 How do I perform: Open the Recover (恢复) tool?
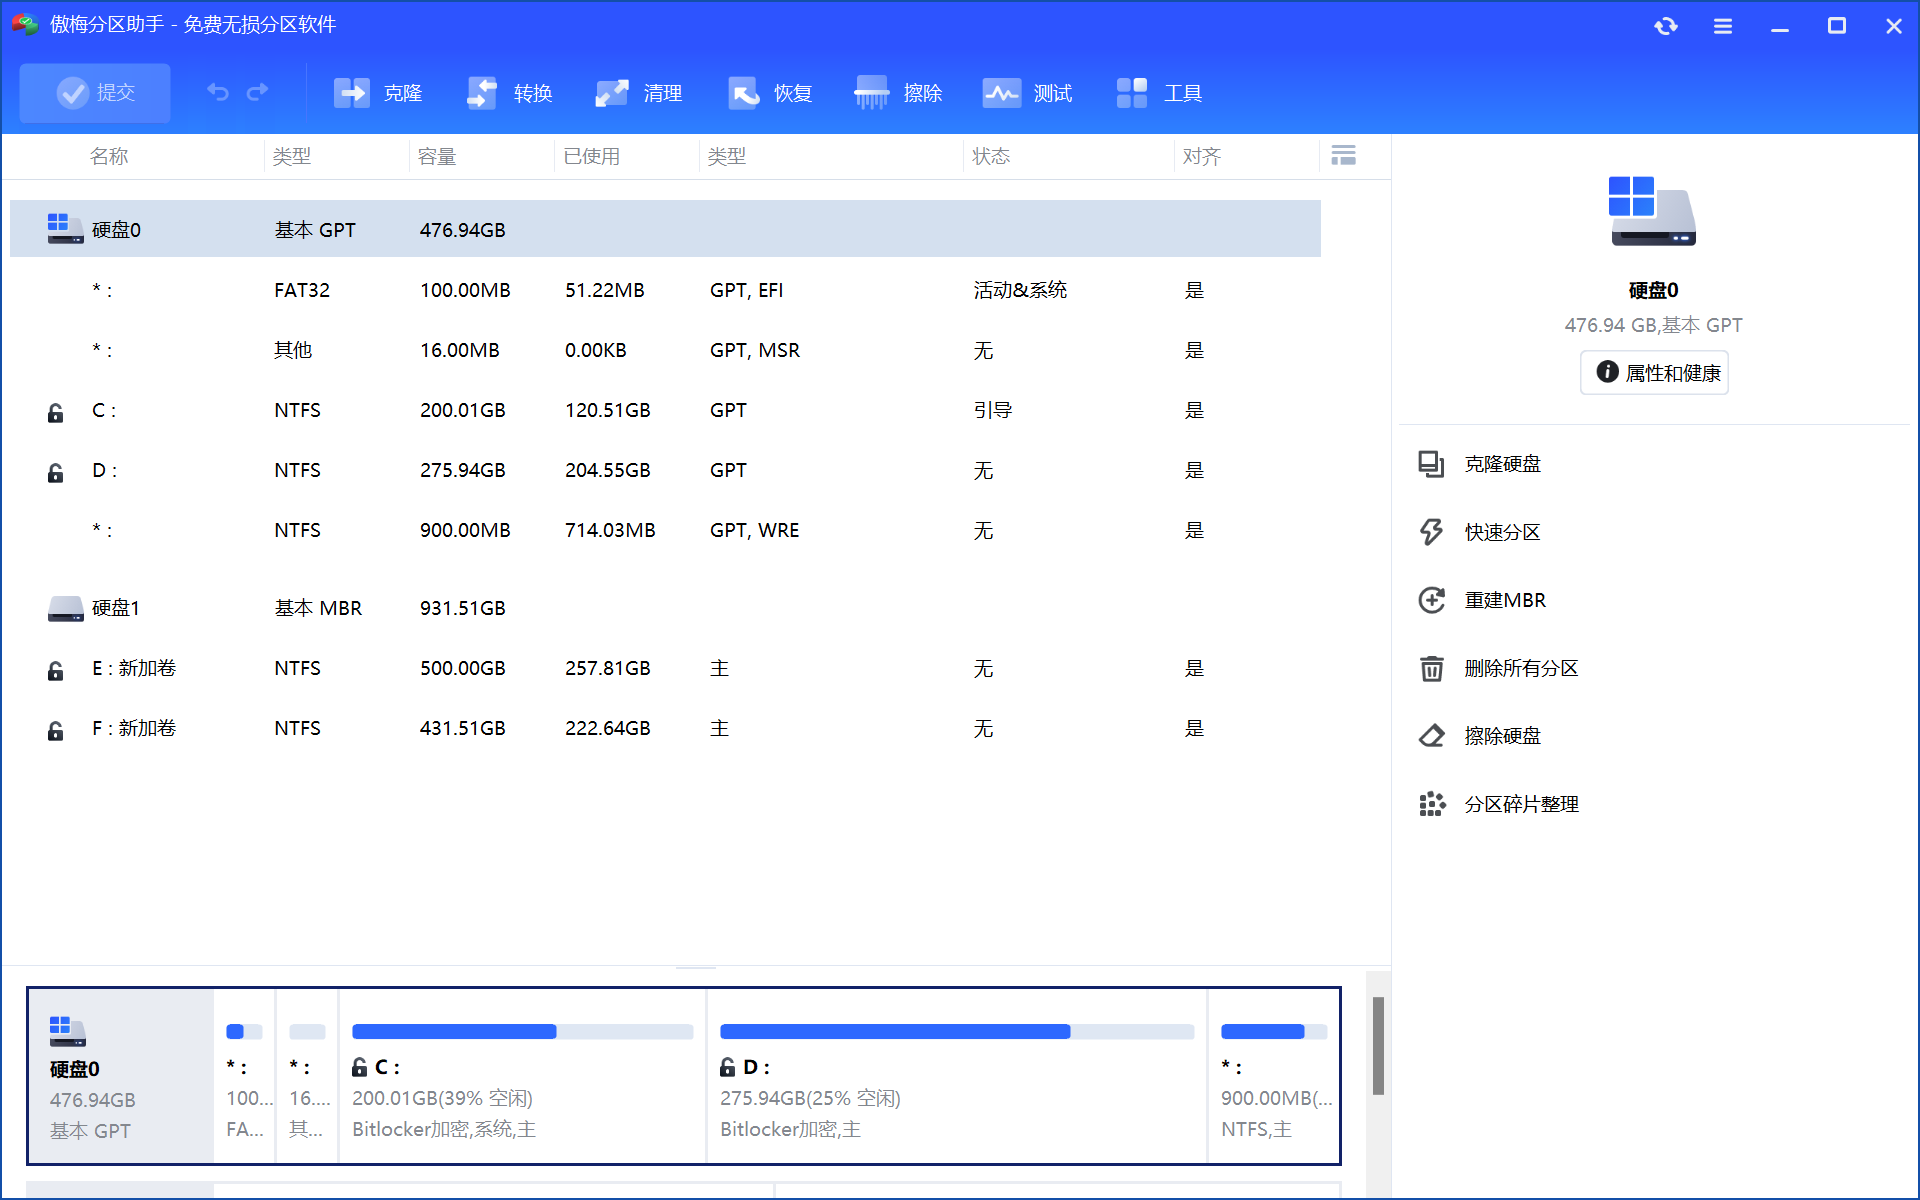(x=769, y=93)
